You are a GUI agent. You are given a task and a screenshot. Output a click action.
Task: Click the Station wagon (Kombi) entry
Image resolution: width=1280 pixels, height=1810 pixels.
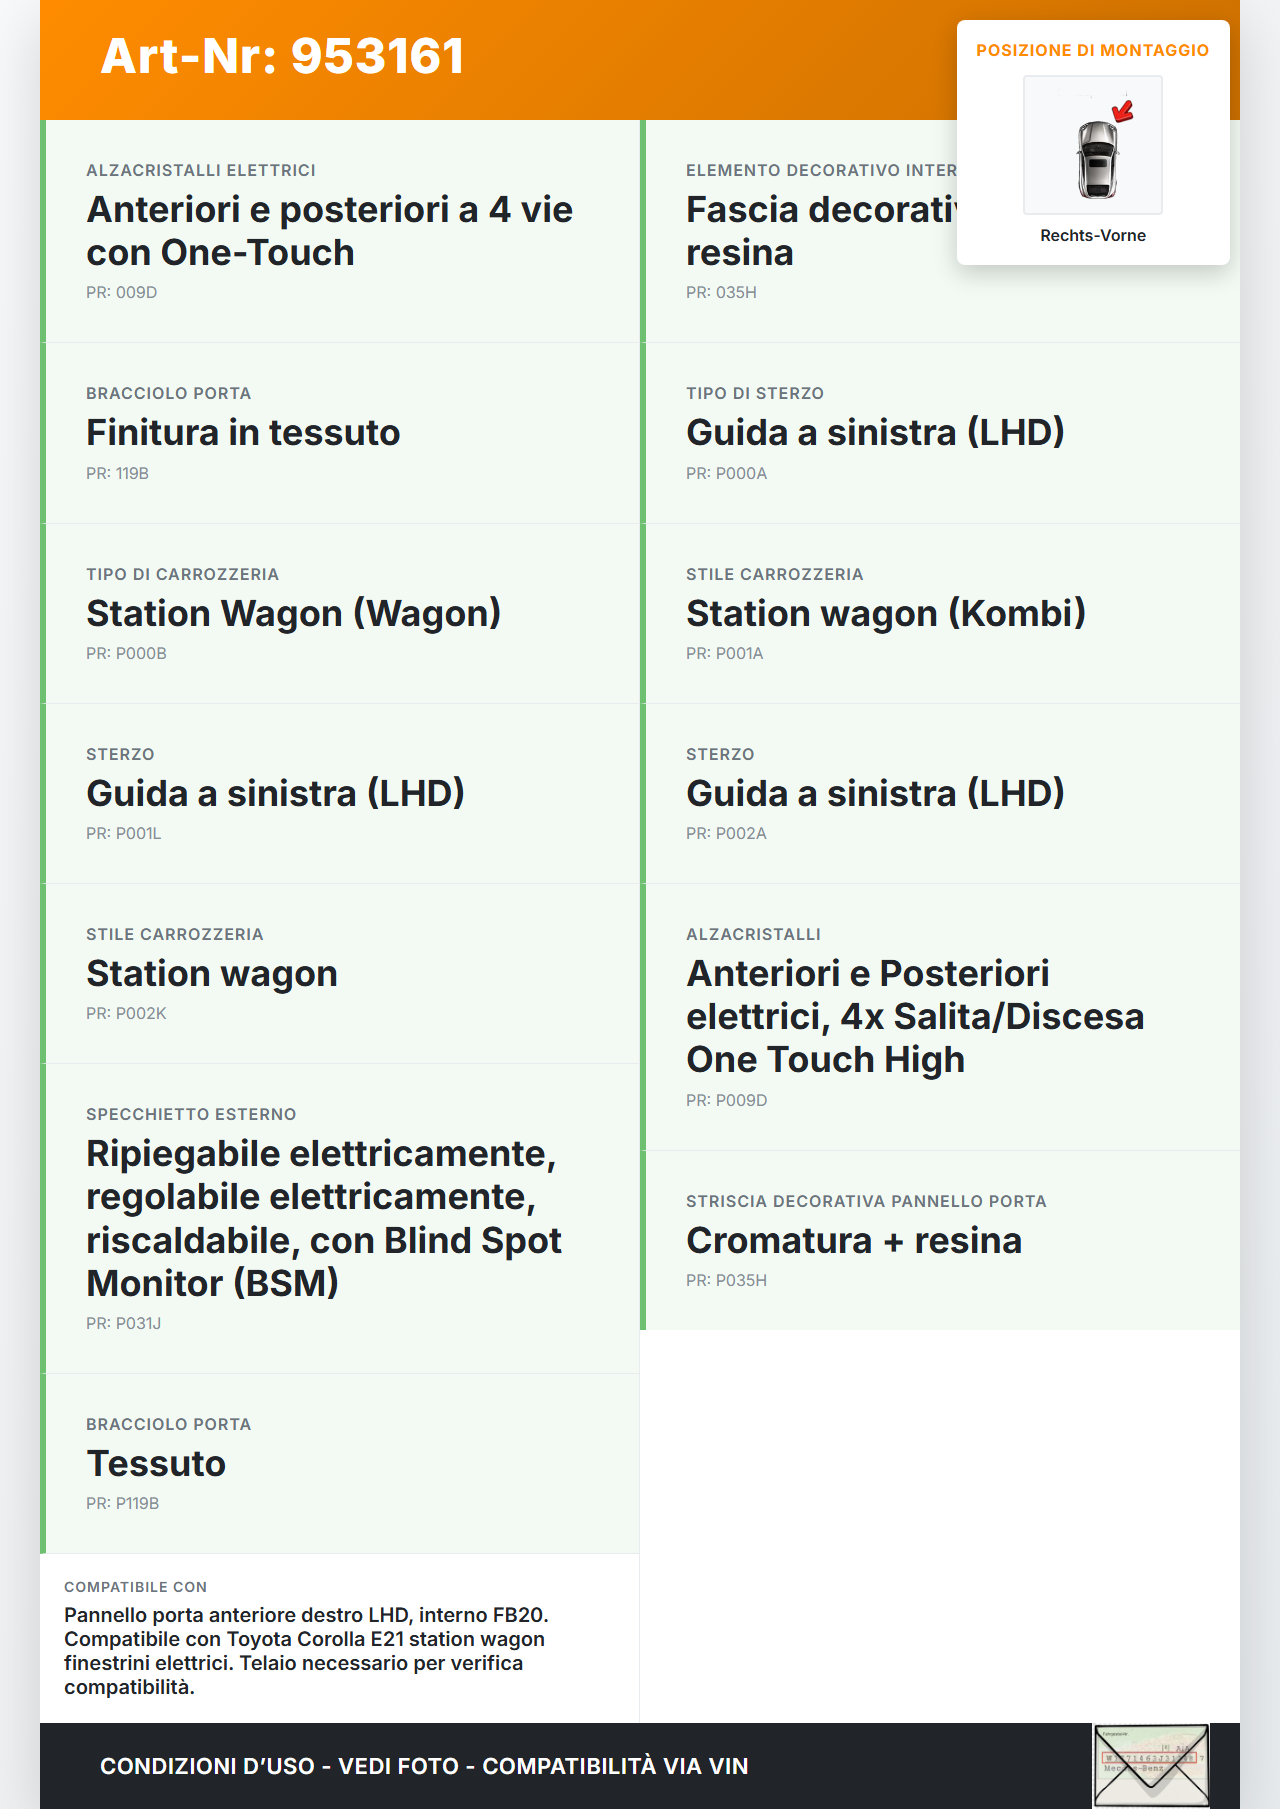[x=885, y=613]
